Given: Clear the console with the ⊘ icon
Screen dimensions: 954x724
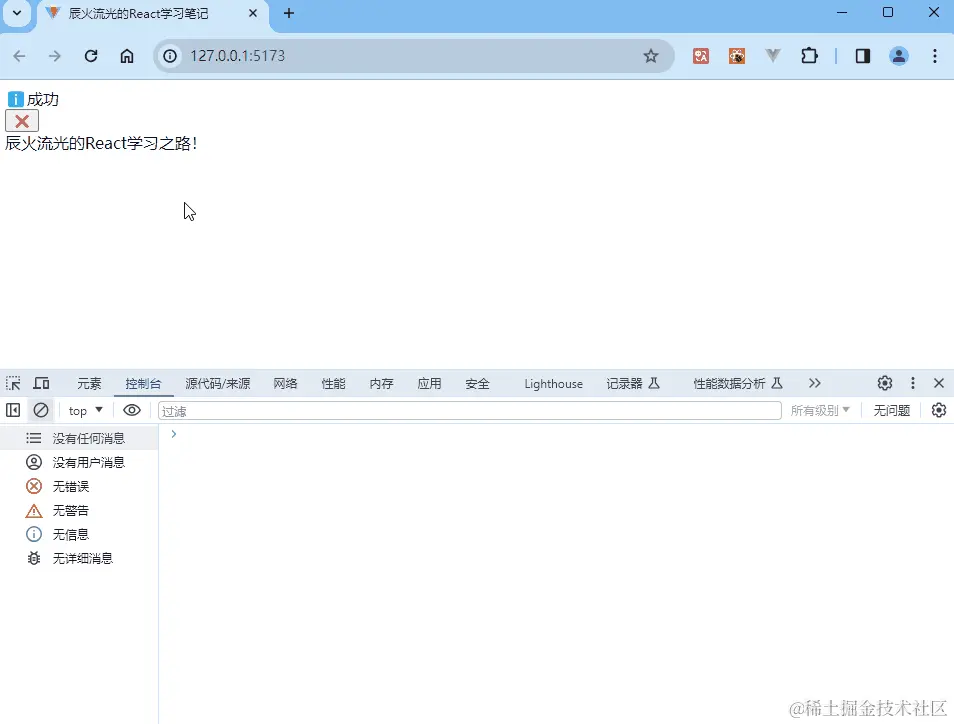Looking at the screenshot, I should (x=40, y=410).
